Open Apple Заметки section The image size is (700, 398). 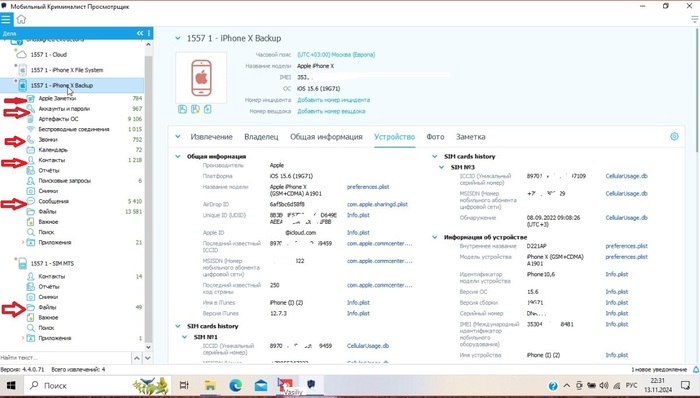tap(57, 98)
